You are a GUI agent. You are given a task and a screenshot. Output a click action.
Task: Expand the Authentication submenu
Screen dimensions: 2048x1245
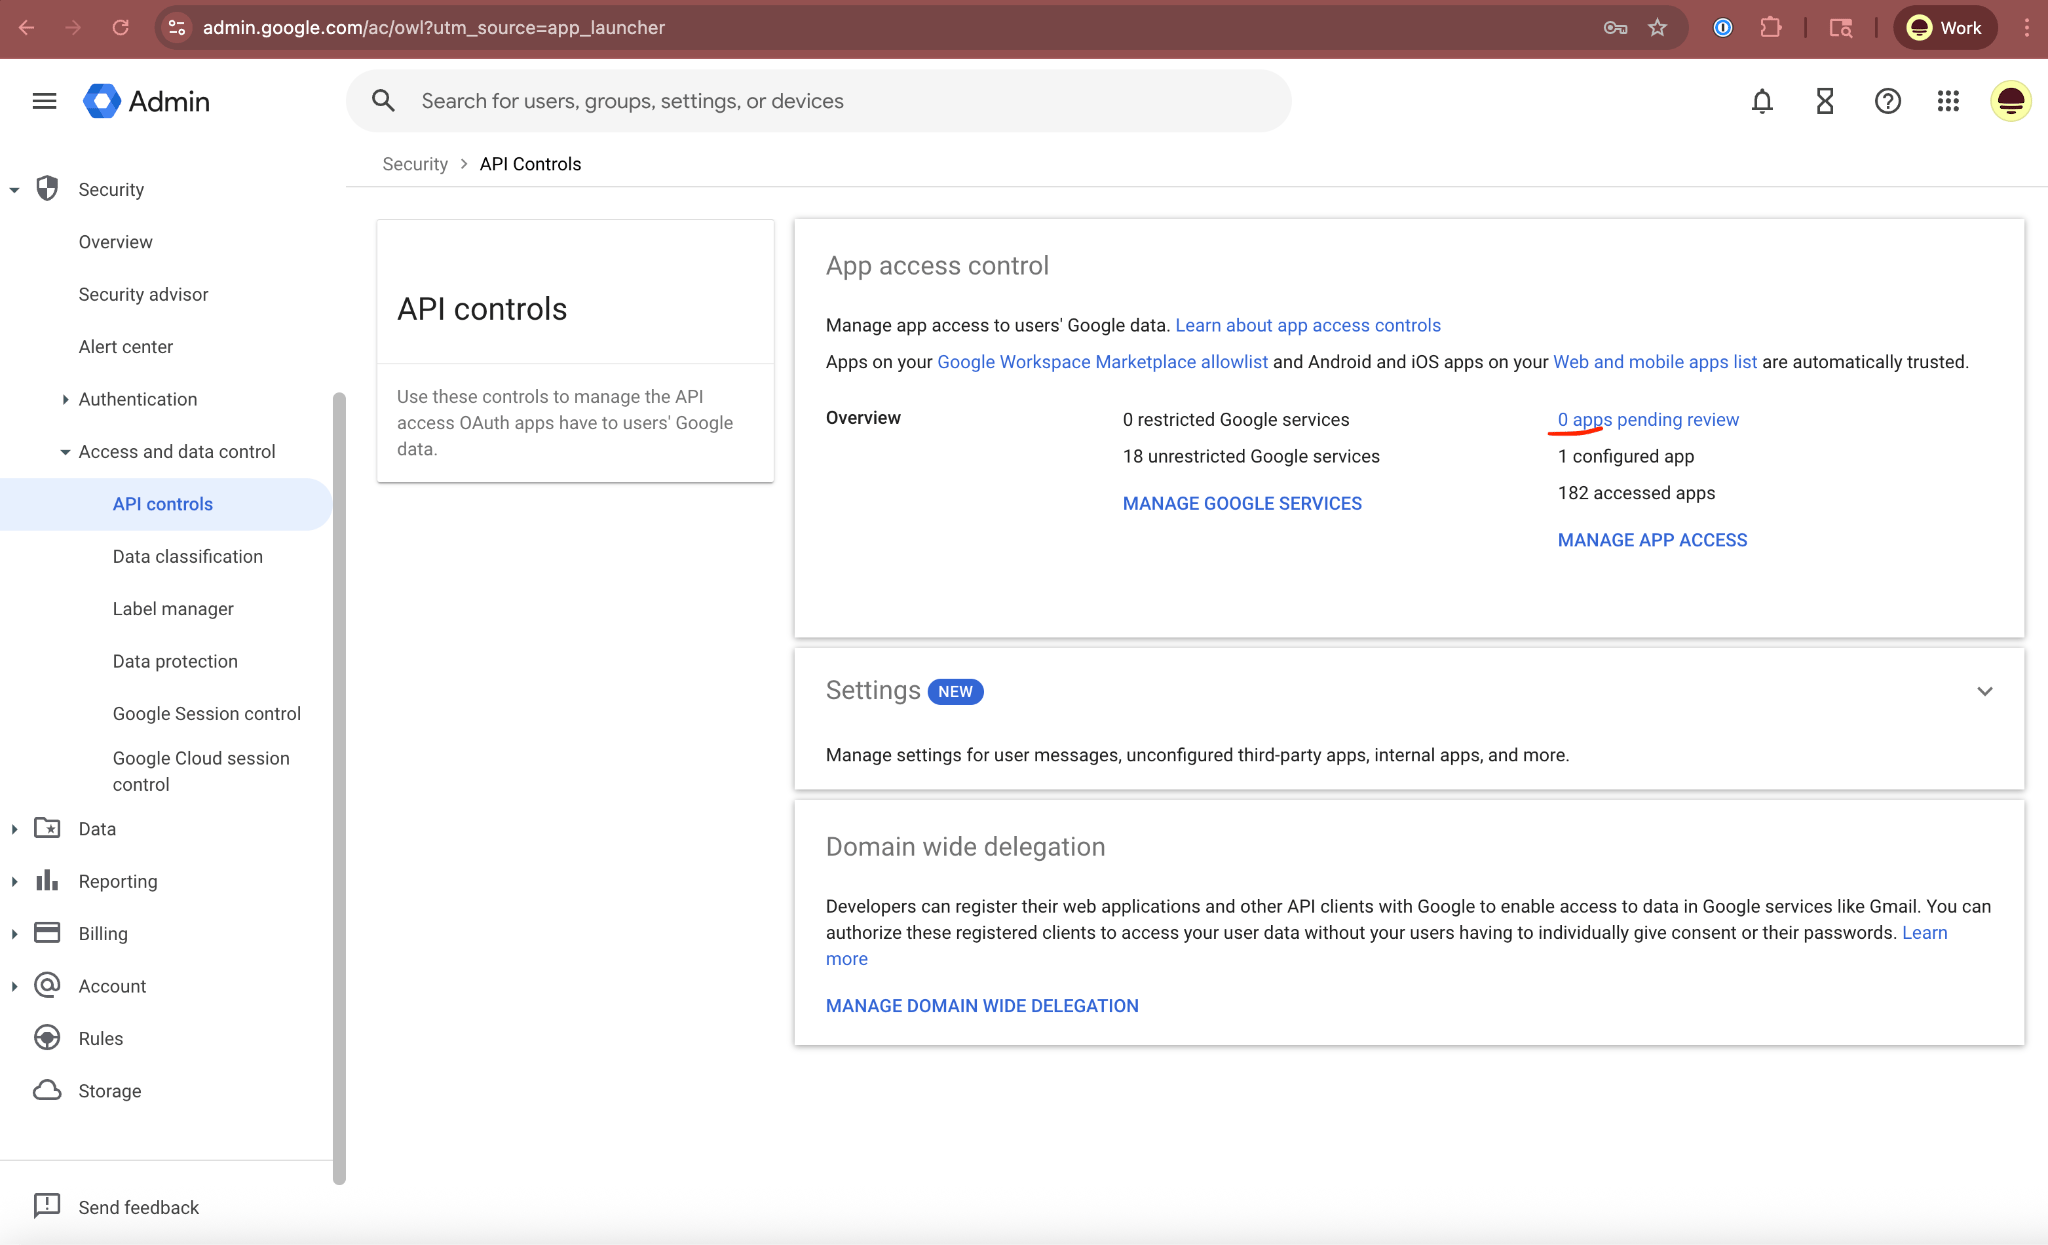point(65,399)
